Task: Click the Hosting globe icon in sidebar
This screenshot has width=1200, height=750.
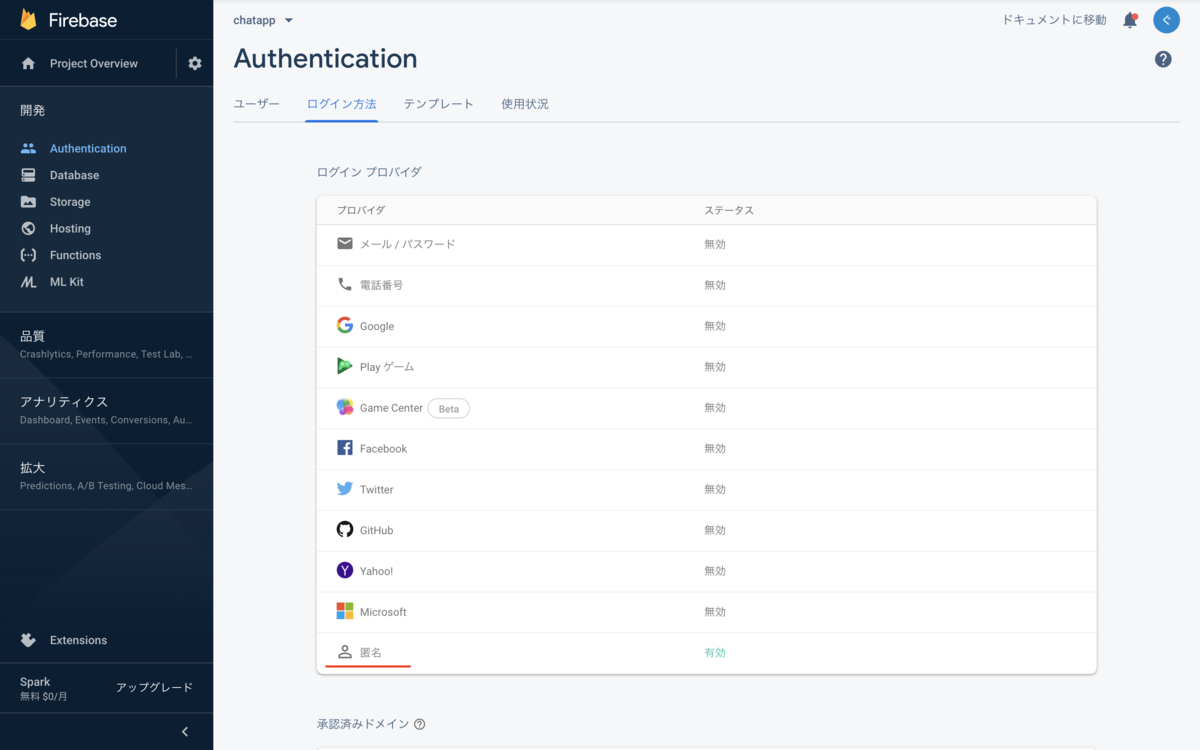Action: pos(28,228)
